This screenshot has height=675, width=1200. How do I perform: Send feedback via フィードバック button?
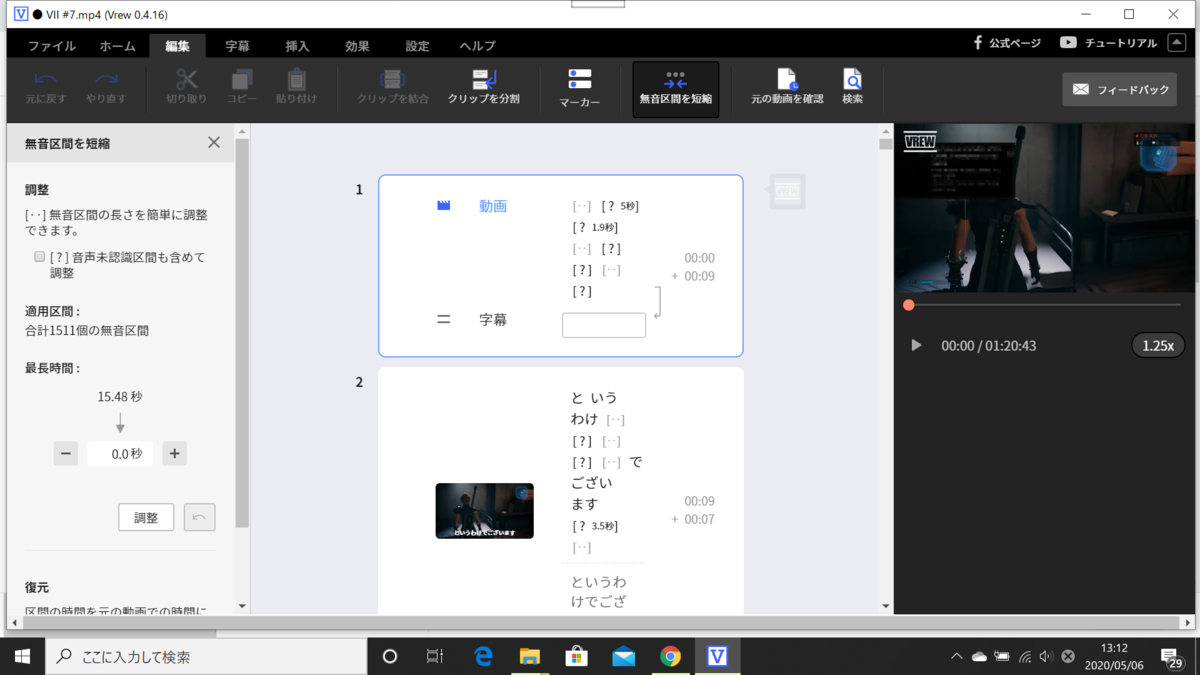[1120, 88]
